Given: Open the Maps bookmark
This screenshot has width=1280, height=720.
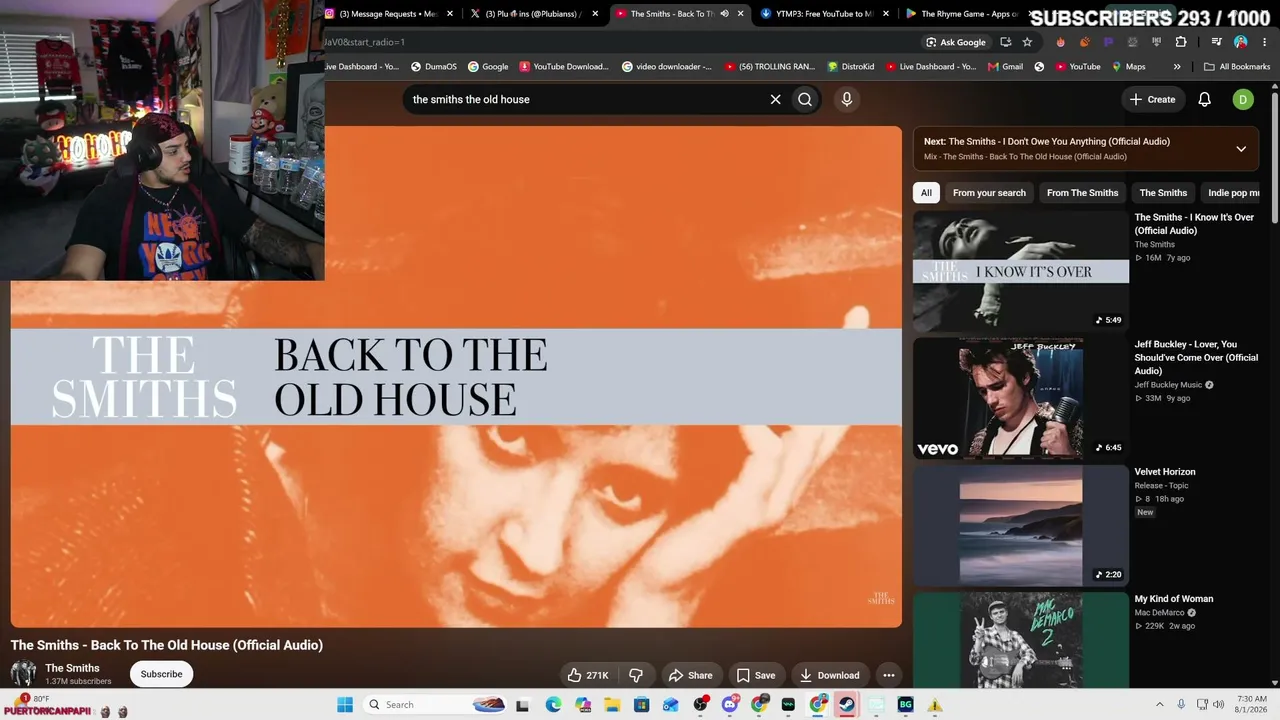Looking at the screenshot, I should [x=1127, y=67].
